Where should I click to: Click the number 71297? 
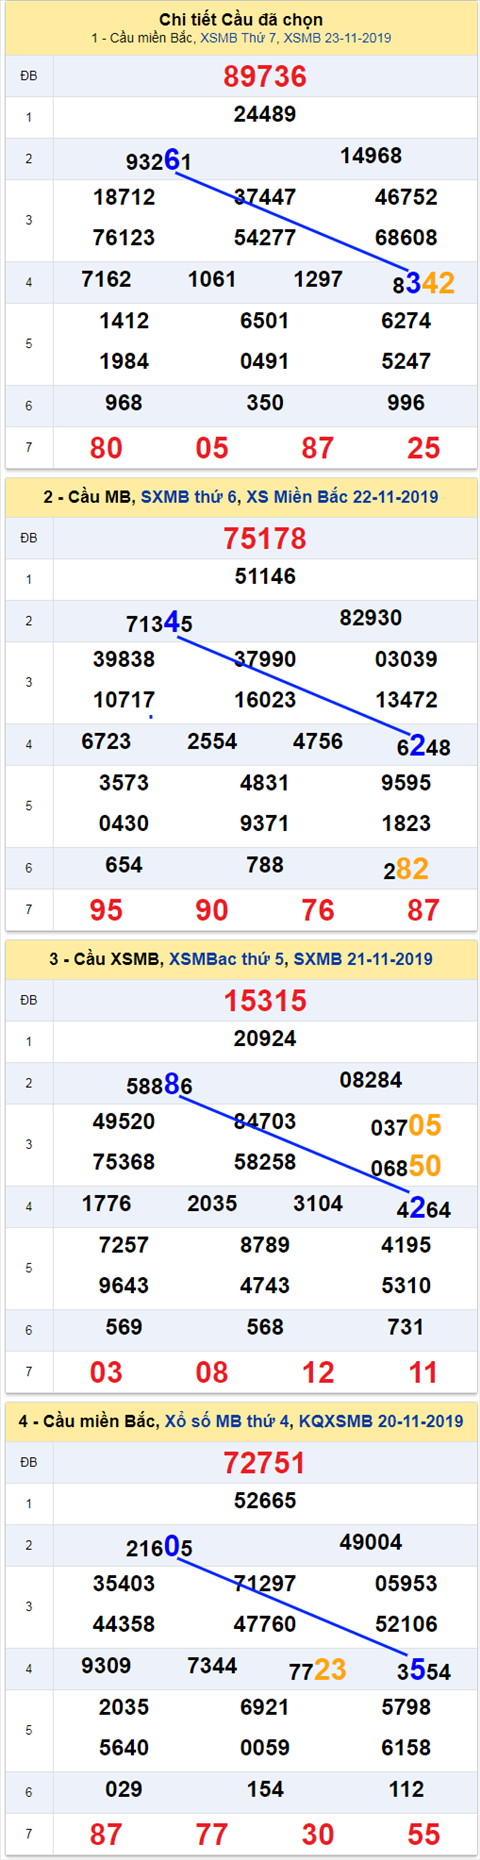pos(265,1583)
